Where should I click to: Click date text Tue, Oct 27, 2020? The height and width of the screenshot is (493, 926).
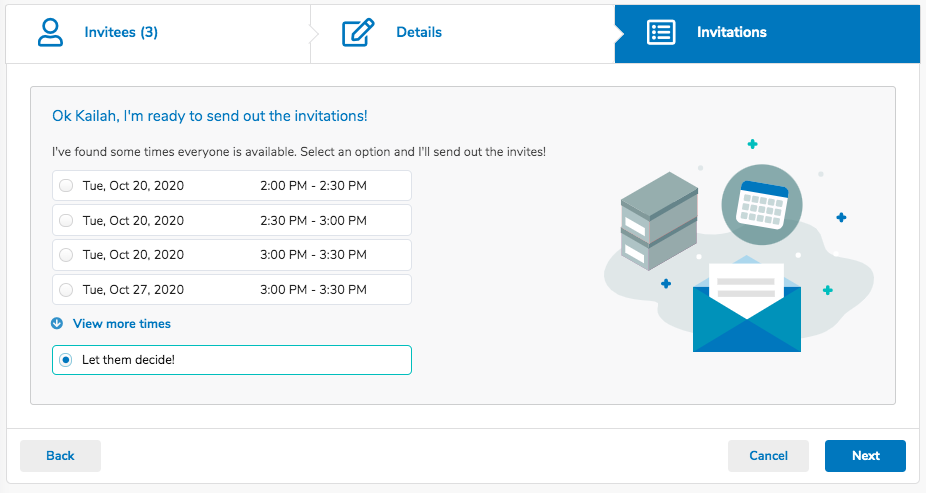(x=133, y=289)
